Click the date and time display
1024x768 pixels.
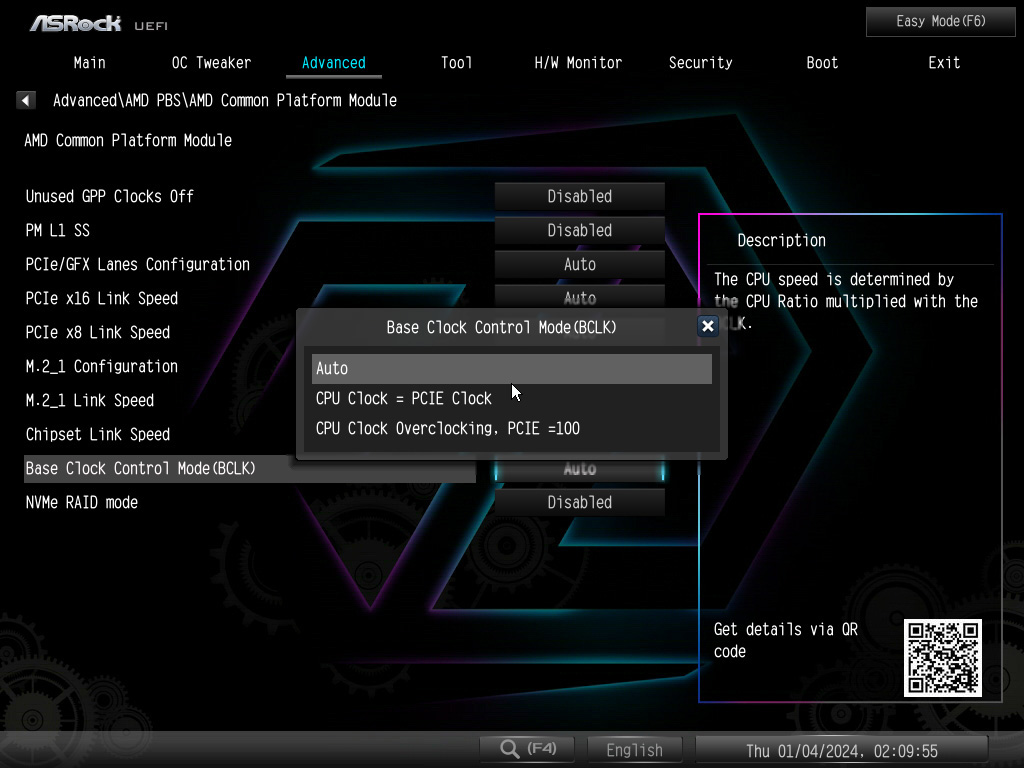(842, 750)
